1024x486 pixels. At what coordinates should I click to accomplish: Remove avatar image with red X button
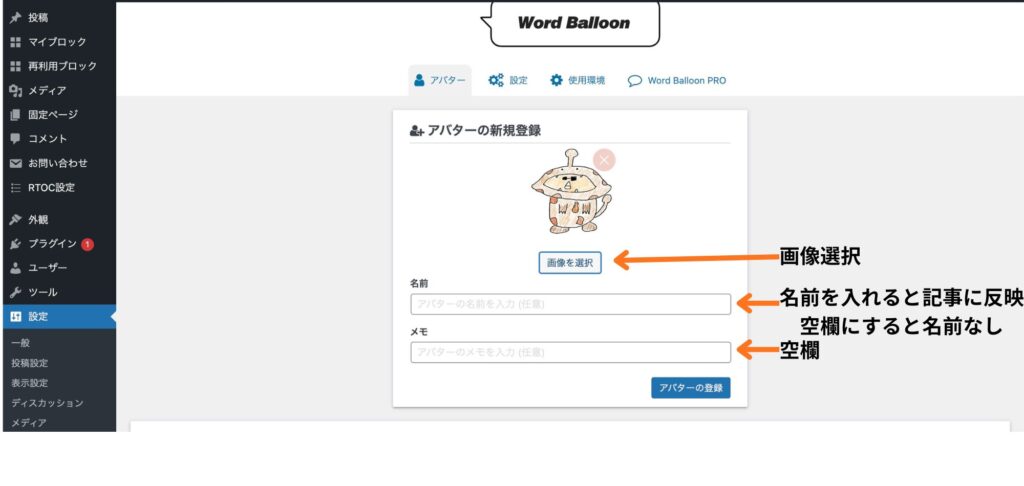click(x=604, y=160)
